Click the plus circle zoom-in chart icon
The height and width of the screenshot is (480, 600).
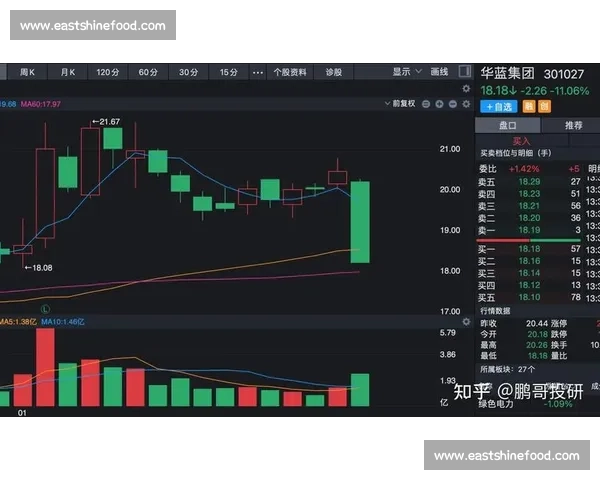pos(439,104)
